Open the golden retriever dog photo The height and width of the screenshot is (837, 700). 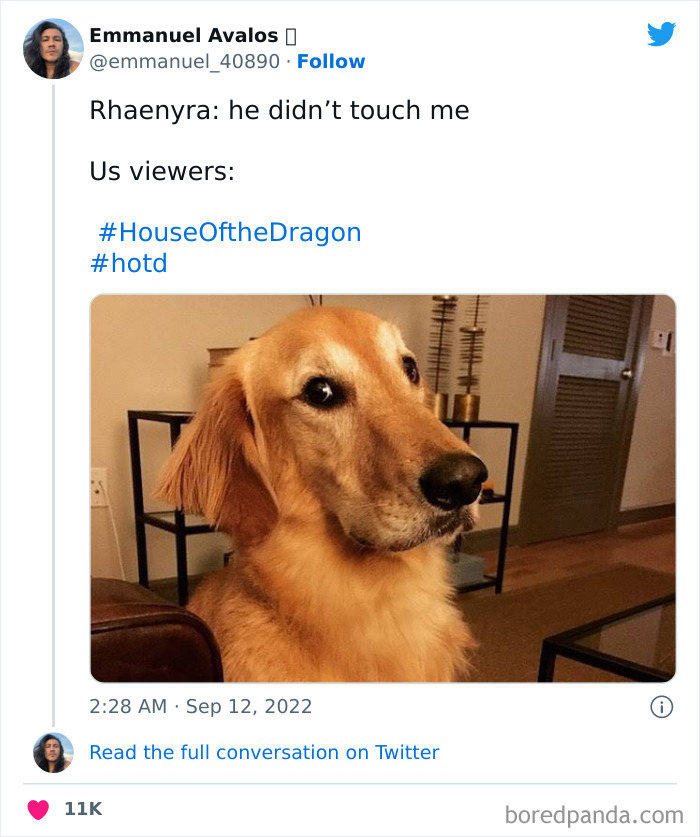383,485
